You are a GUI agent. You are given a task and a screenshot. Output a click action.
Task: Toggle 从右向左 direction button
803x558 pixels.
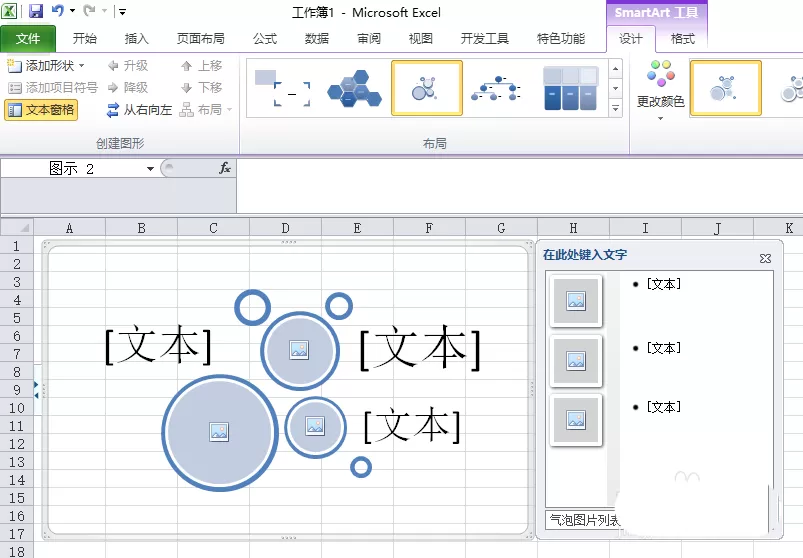click(139, 110)
